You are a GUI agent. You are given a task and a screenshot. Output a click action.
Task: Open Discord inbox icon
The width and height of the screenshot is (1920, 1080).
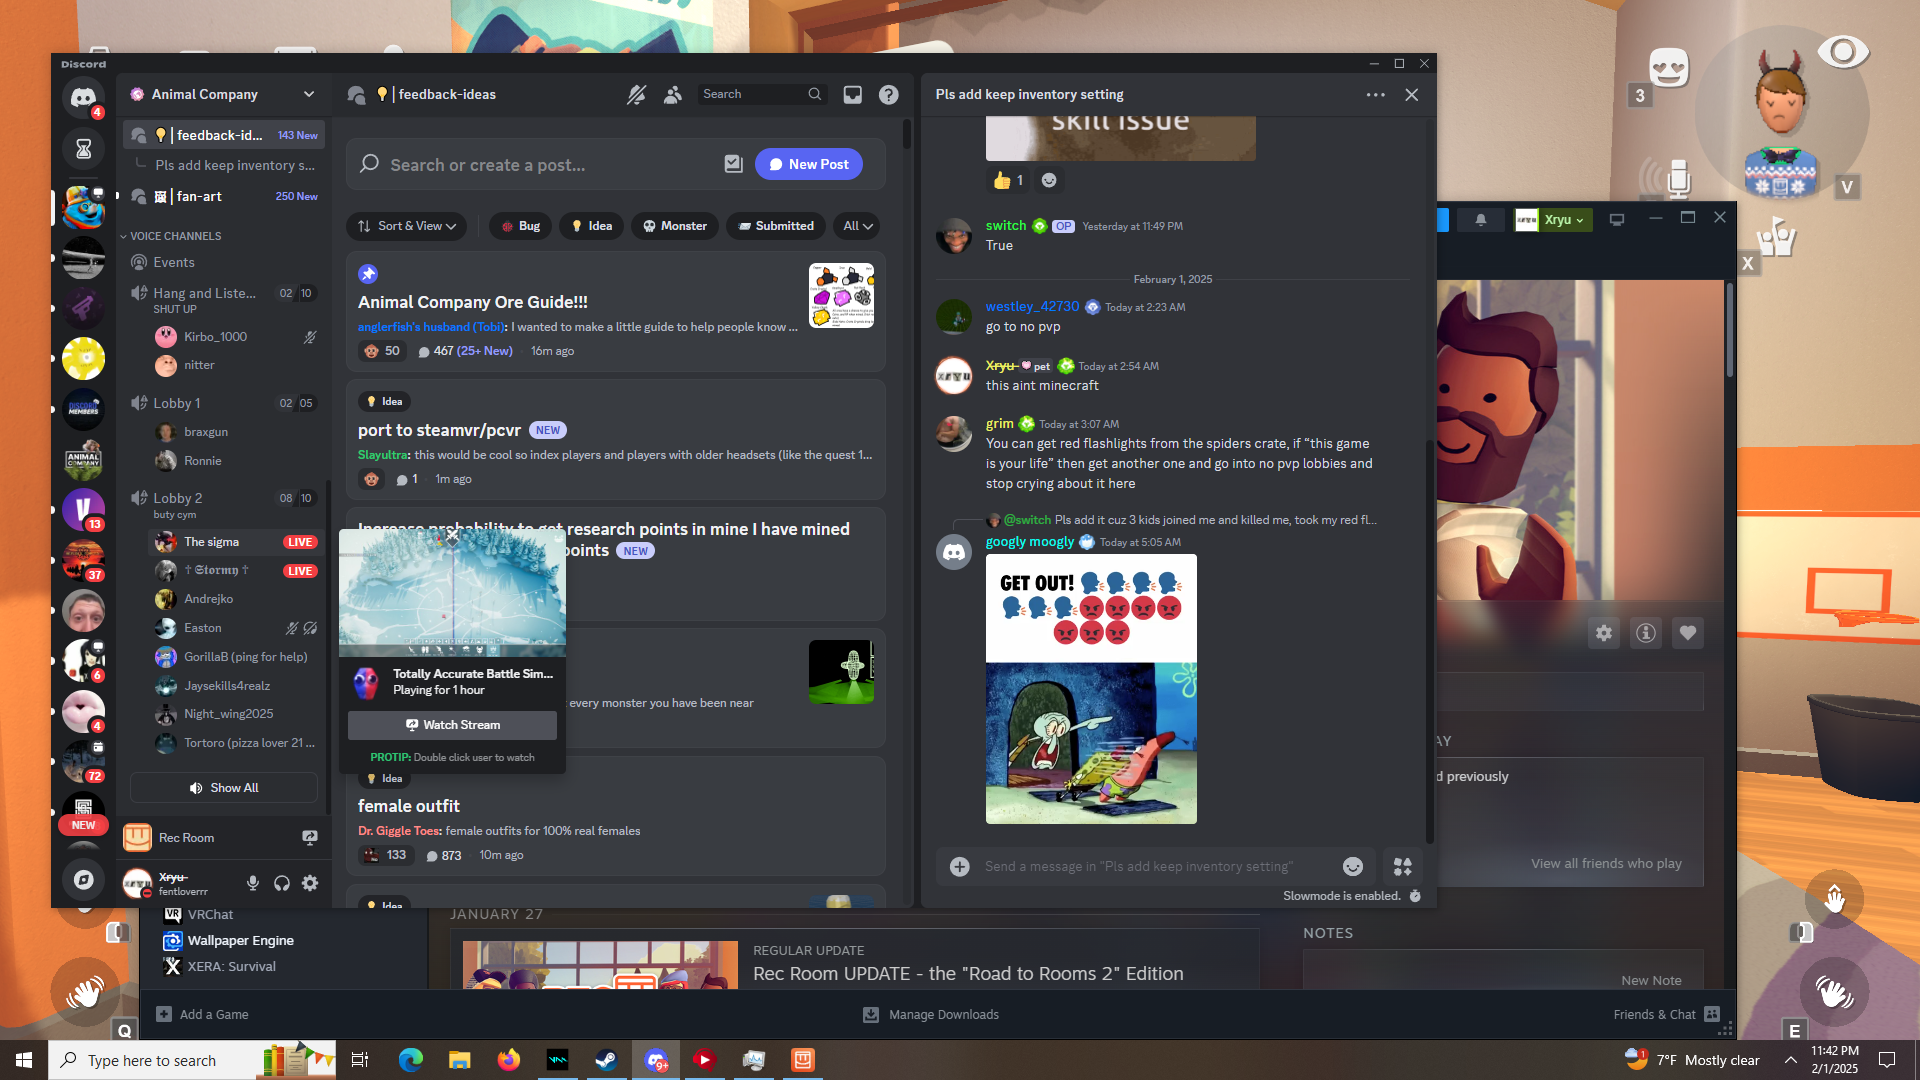click(x=852, y=94)
